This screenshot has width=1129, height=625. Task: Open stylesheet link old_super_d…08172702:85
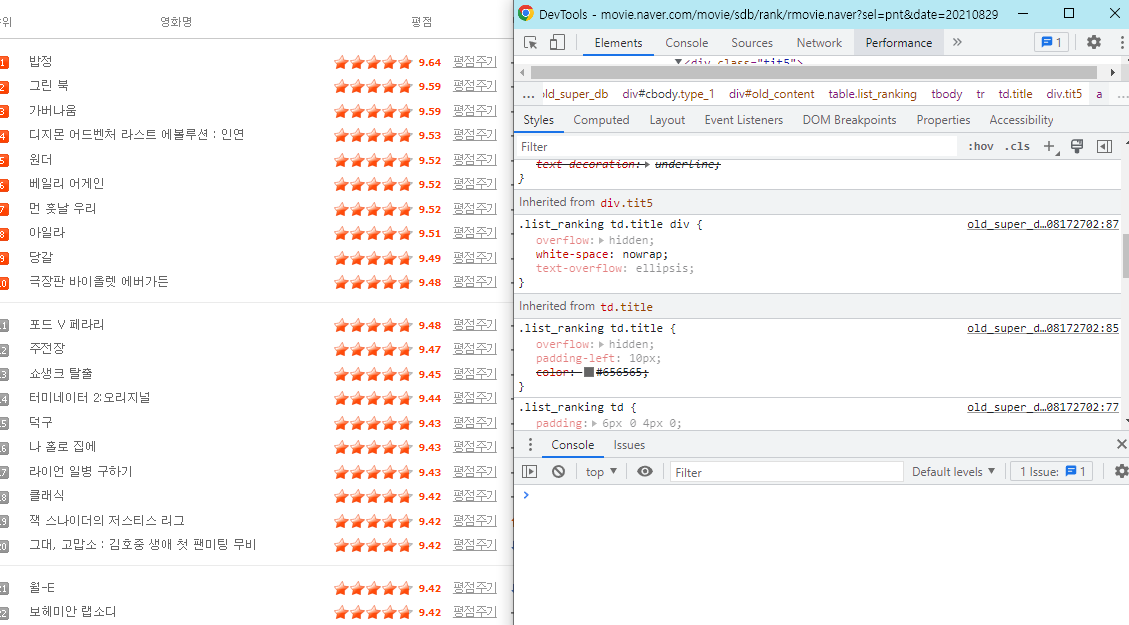[x=1043, y=328]
